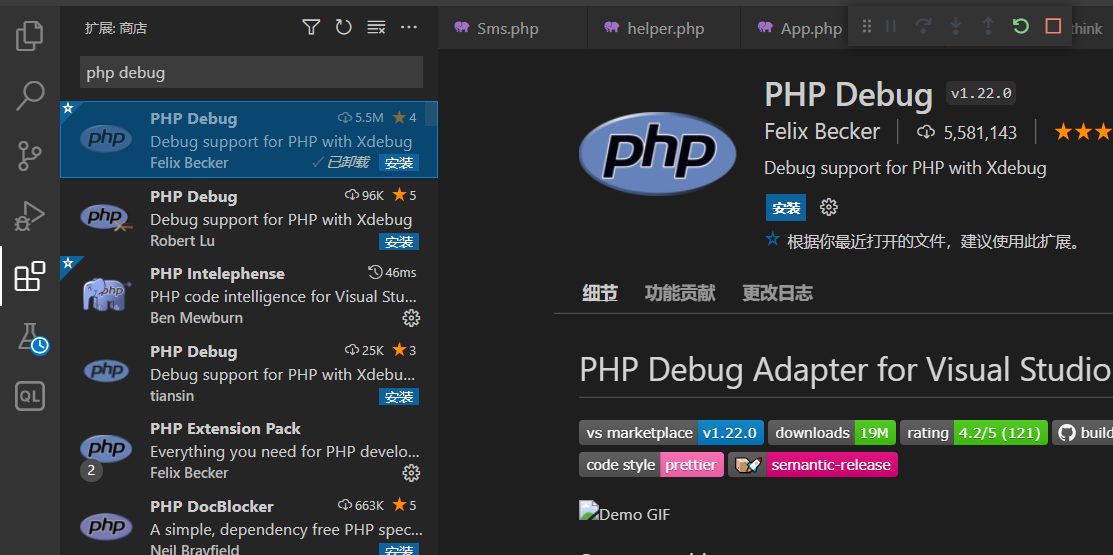Select PHP Intelephense extension row
Screen dimensions: 1113x555
pos(249,295)
